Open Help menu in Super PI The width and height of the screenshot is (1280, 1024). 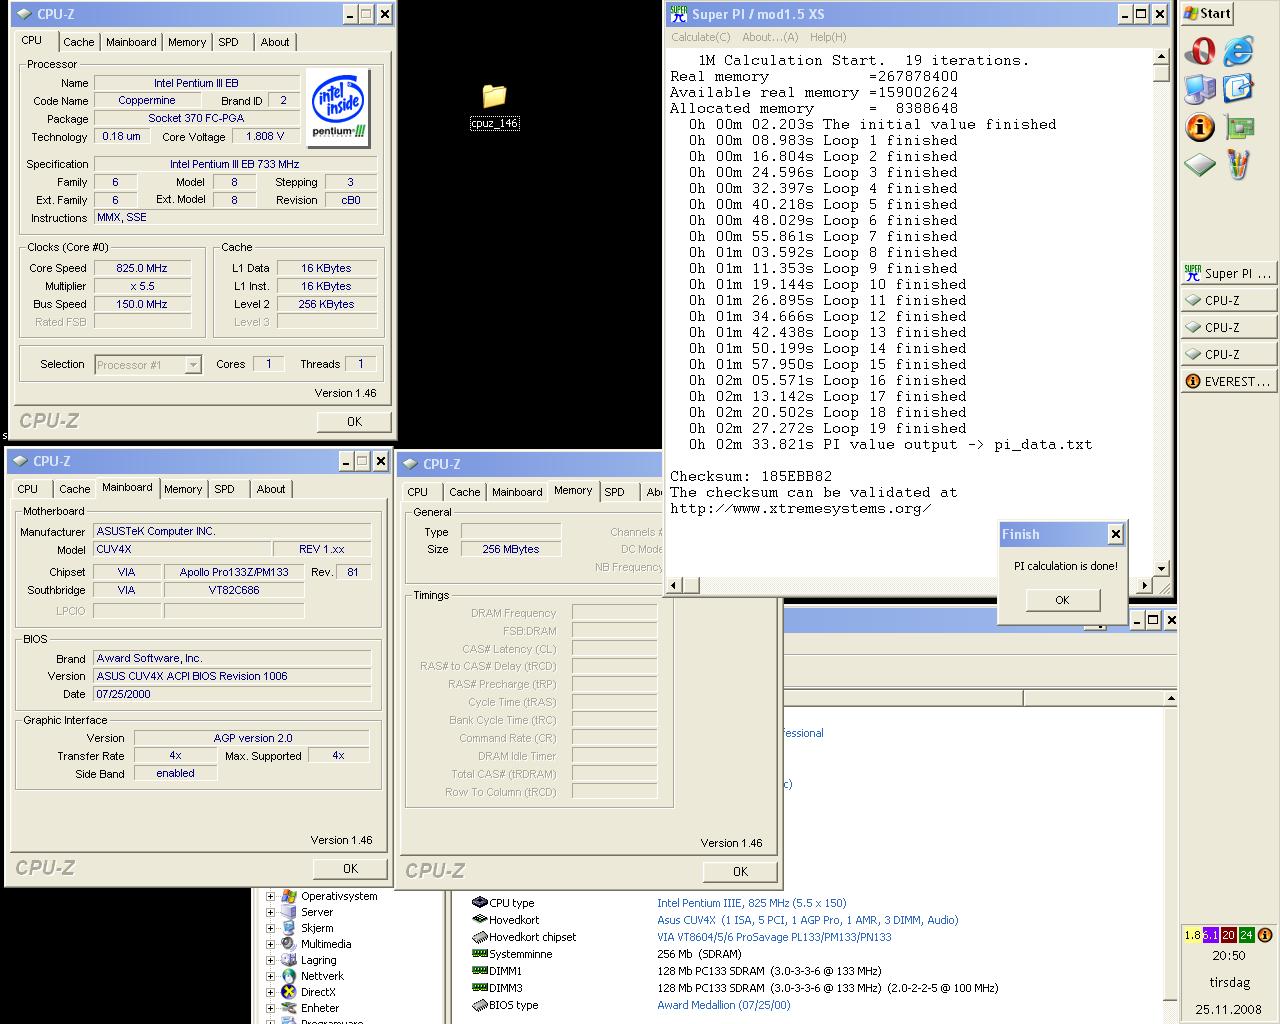point(828,37)
